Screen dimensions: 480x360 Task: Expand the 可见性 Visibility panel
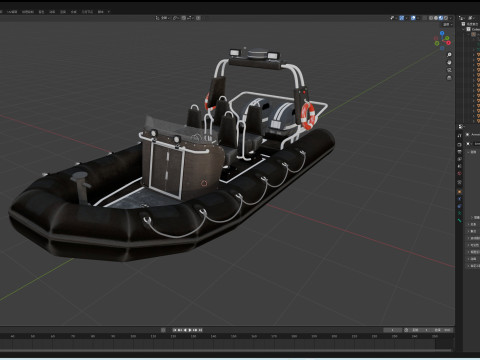coord(472,245)
